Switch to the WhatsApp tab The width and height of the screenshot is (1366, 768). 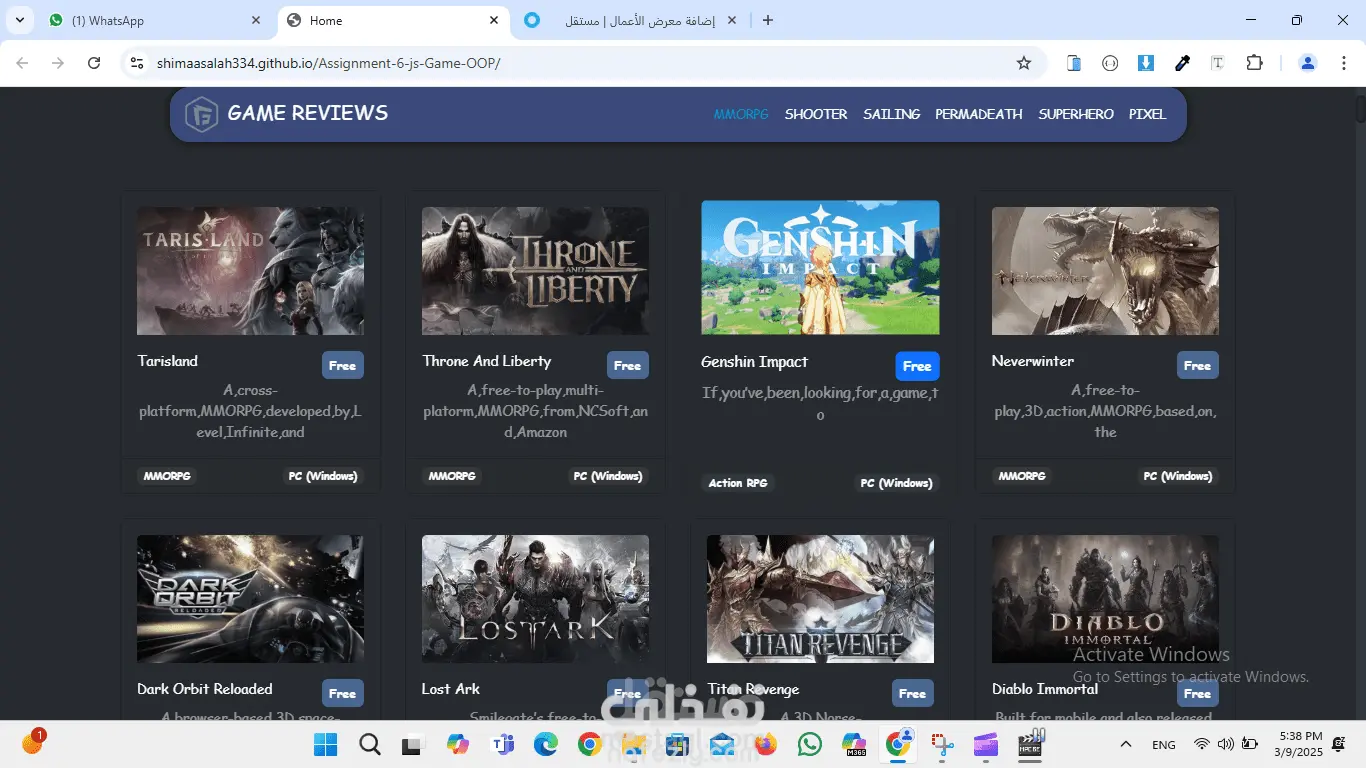point(155,20)
